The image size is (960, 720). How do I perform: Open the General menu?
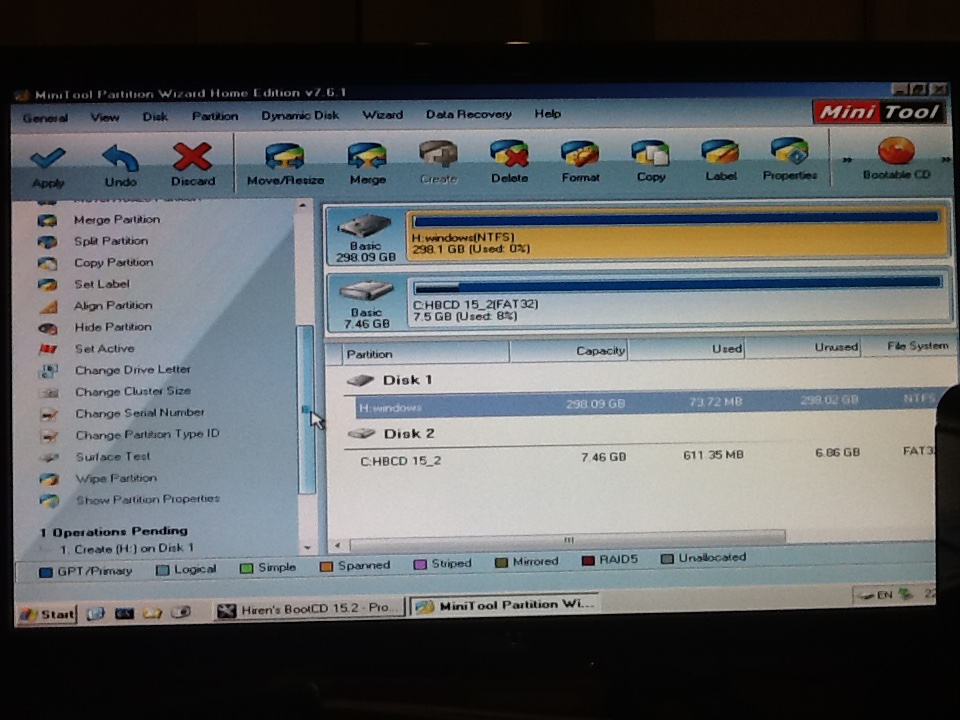45,118
